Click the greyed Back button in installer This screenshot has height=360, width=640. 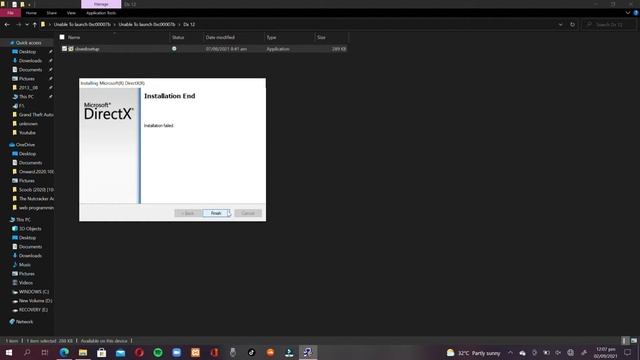[188, 213]
